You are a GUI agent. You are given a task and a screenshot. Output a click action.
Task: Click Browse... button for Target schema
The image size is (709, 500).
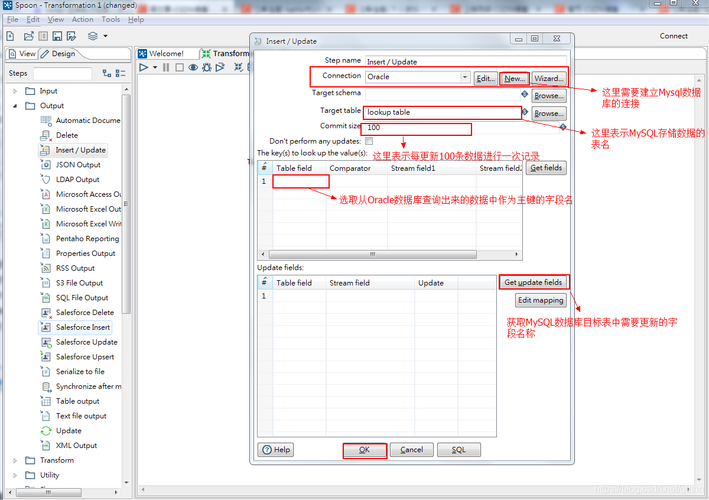548,96
